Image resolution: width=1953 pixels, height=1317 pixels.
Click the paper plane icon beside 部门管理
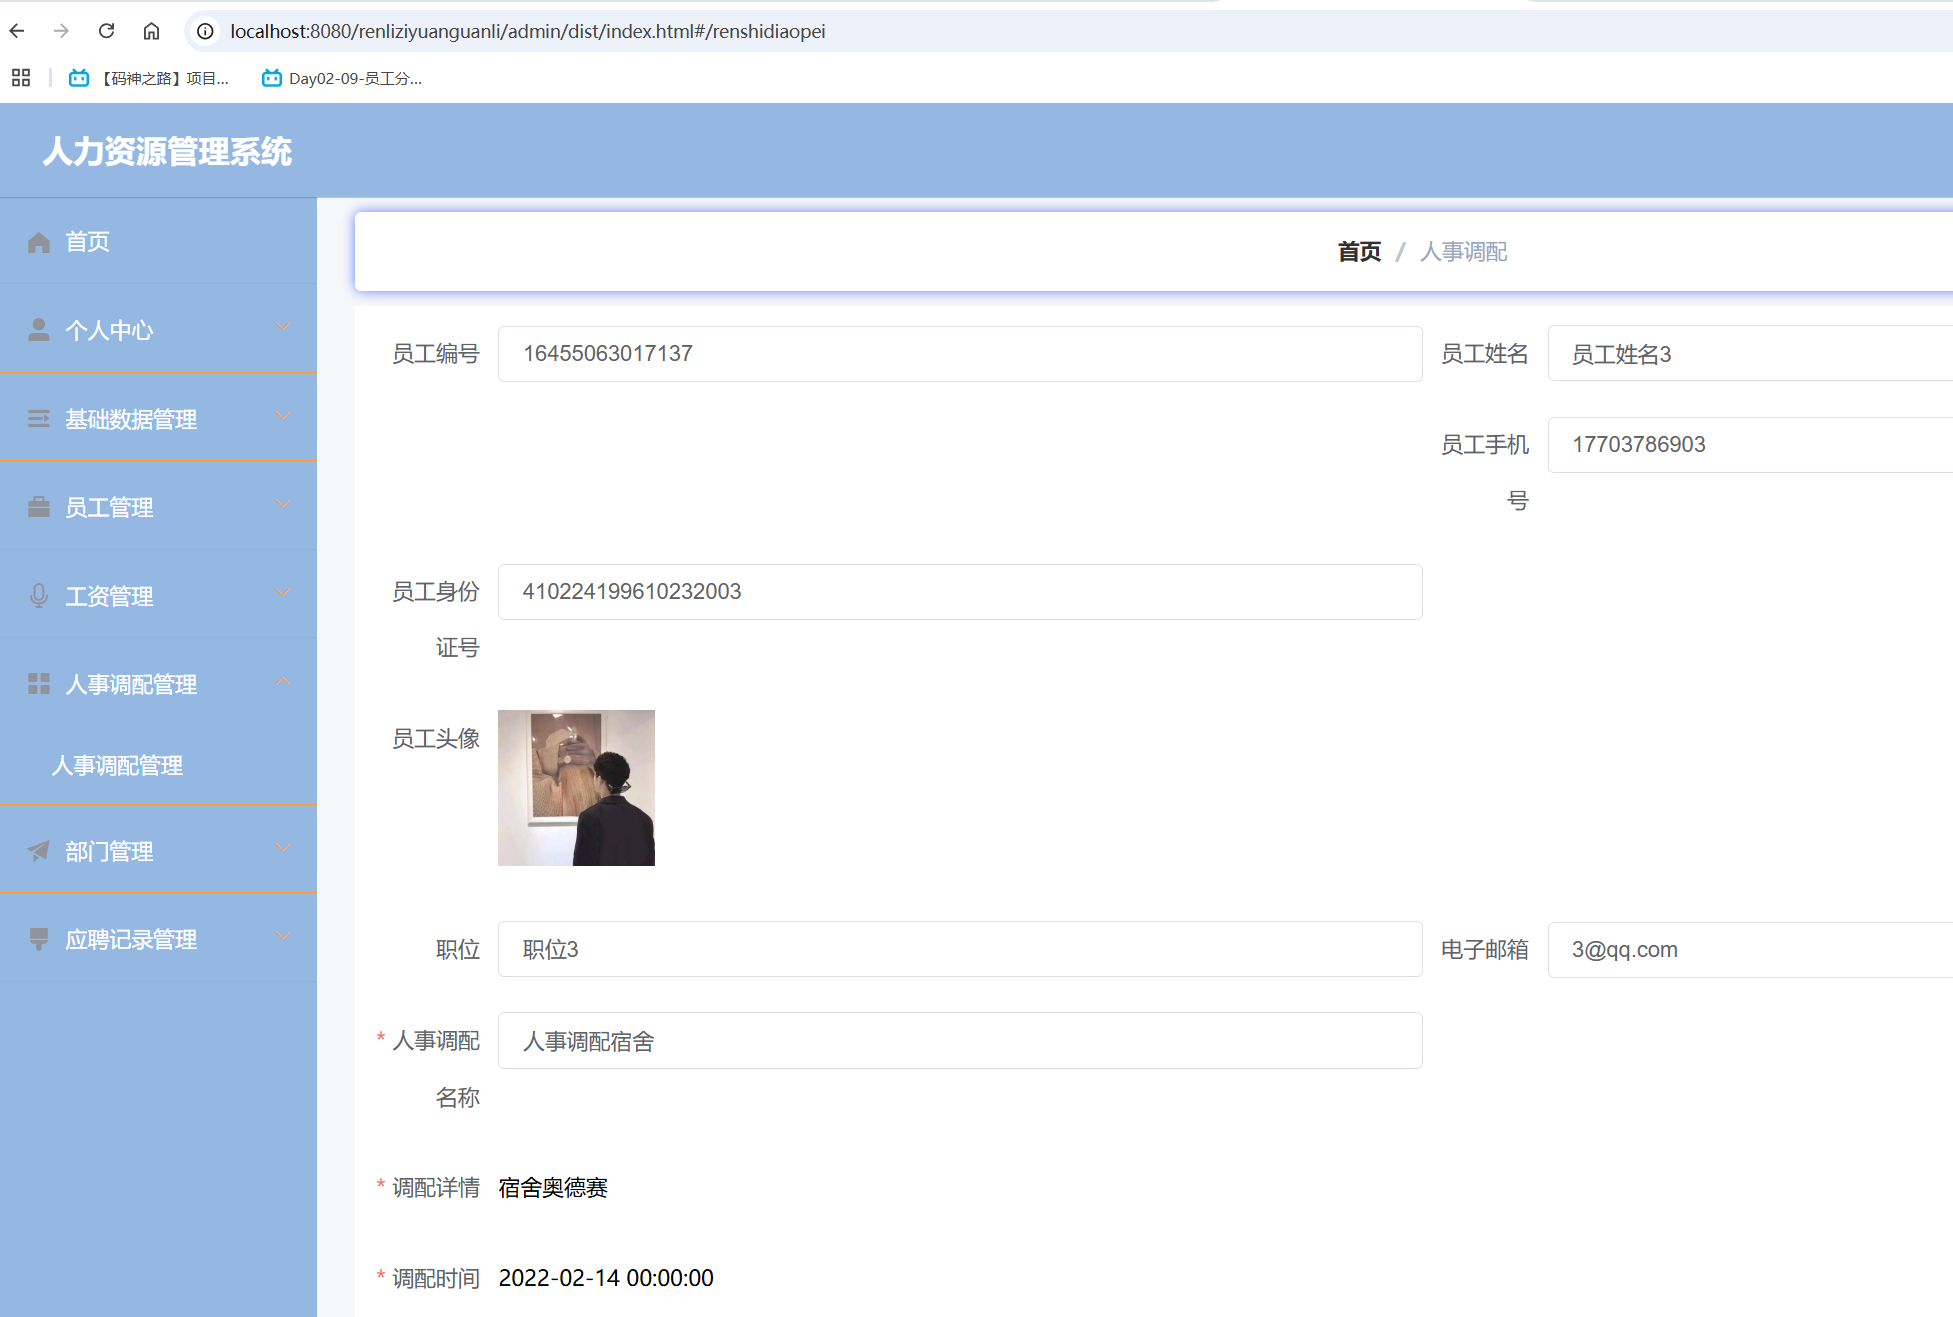pyautogui.click(x=39, y=851)
